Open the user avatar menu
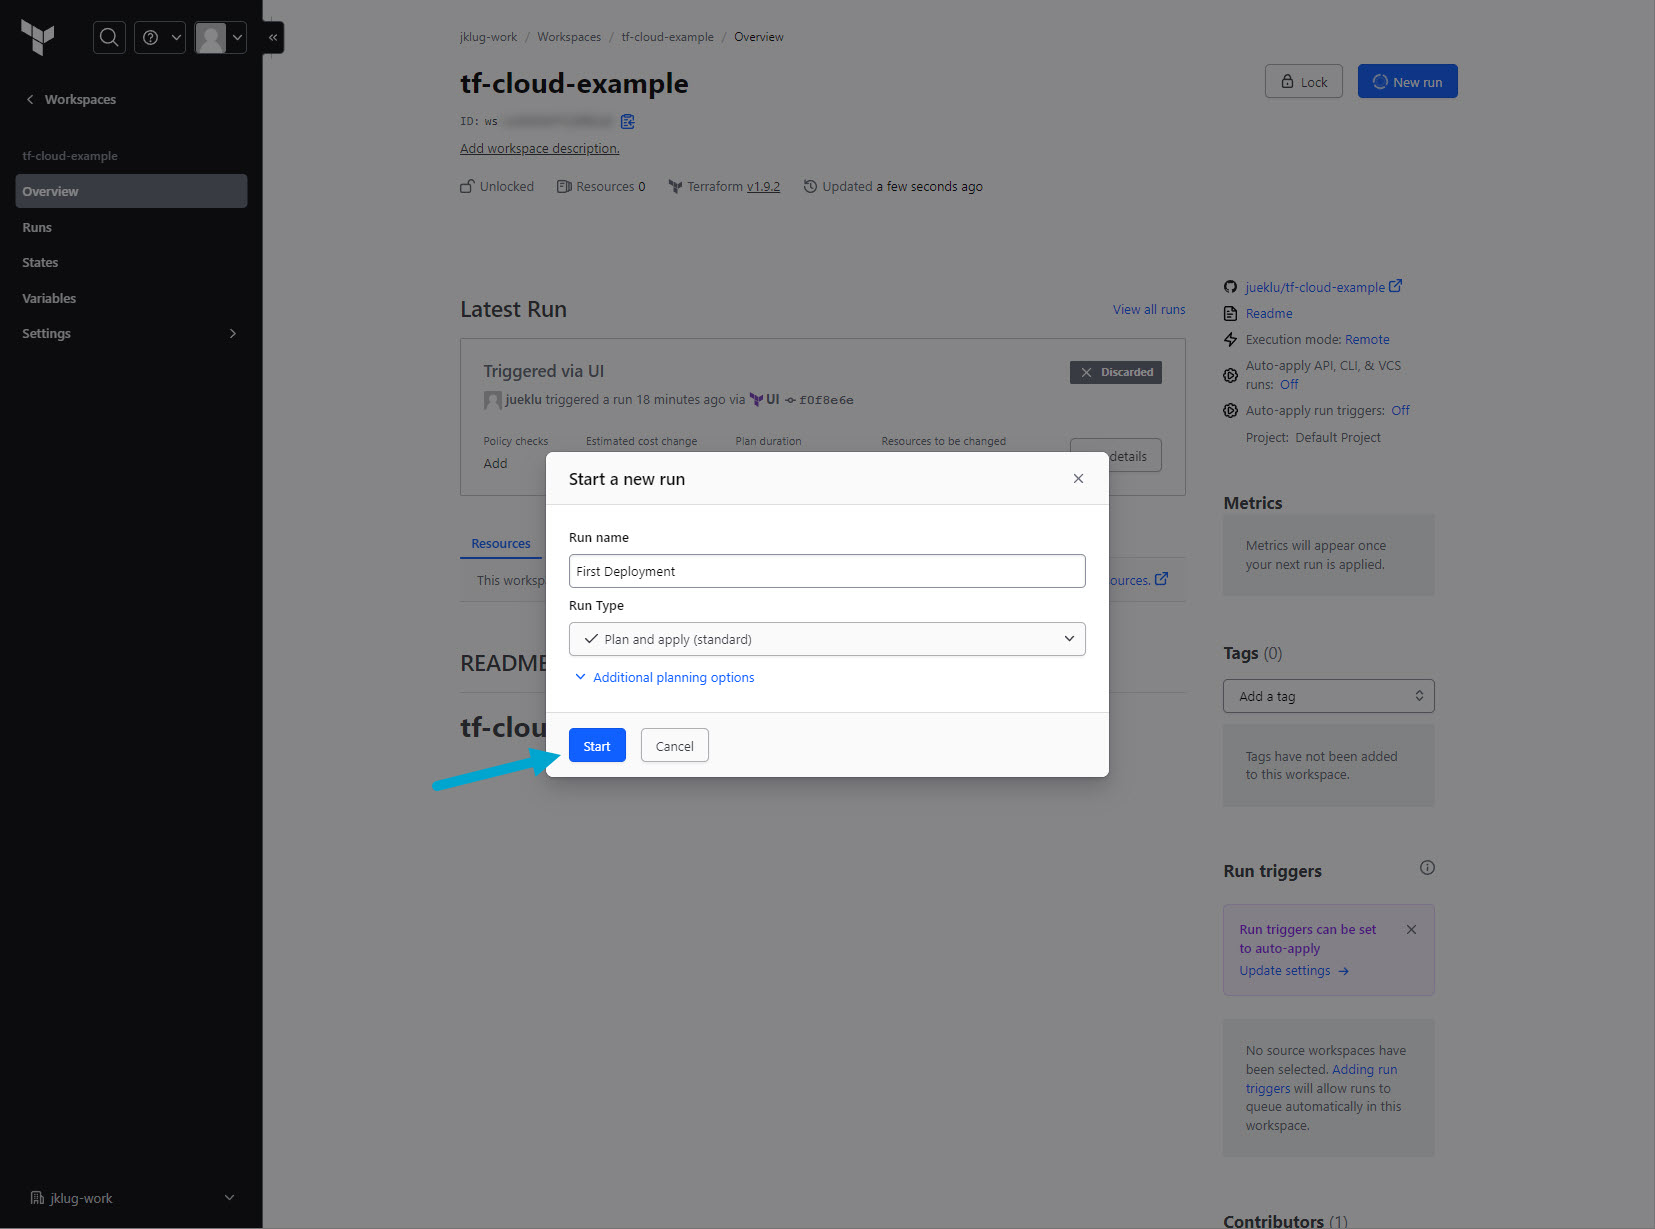This screenshot has width=1655, height=1229. (x=220, y=38)
